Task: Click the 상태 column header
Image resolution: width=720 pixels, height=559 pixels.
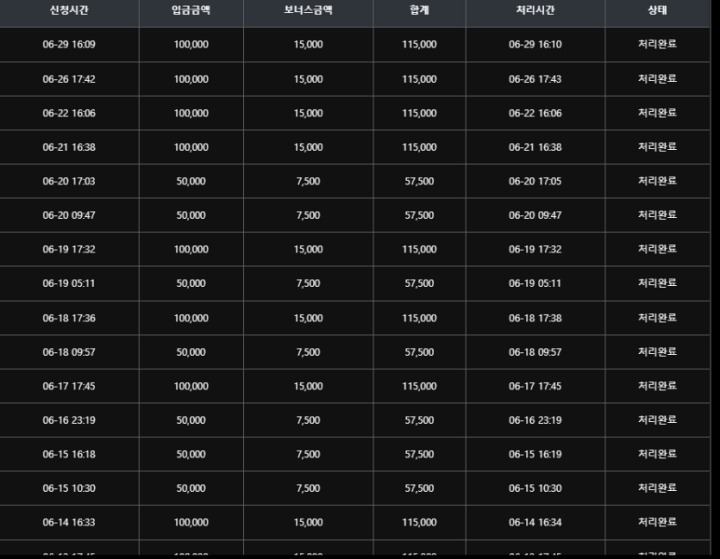Action: tap(658, 11)
